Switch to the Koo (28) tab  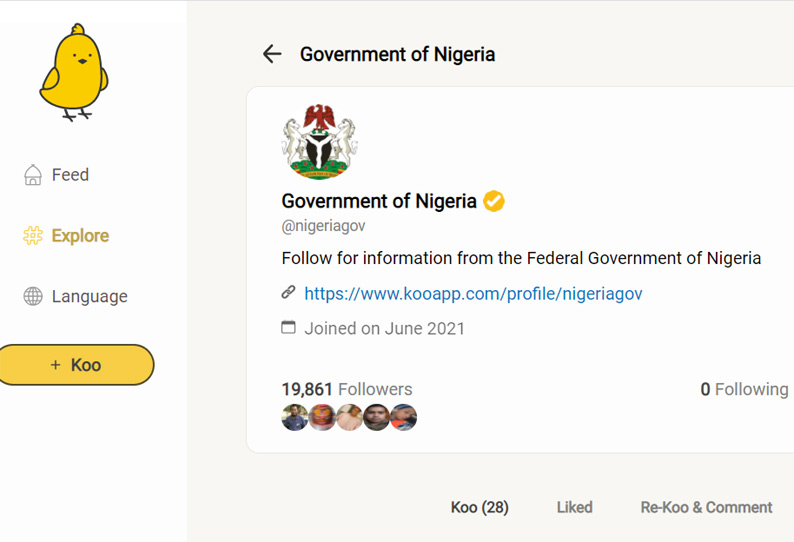point(480,507)
